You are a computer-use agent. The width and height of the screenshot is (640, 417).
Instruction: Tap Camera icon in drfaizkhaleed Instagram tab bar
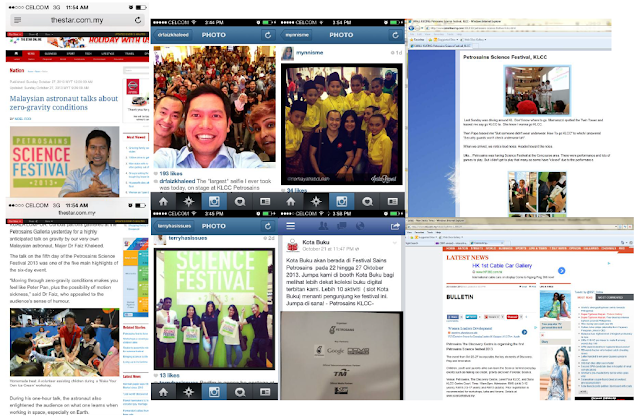coord(214,201)
